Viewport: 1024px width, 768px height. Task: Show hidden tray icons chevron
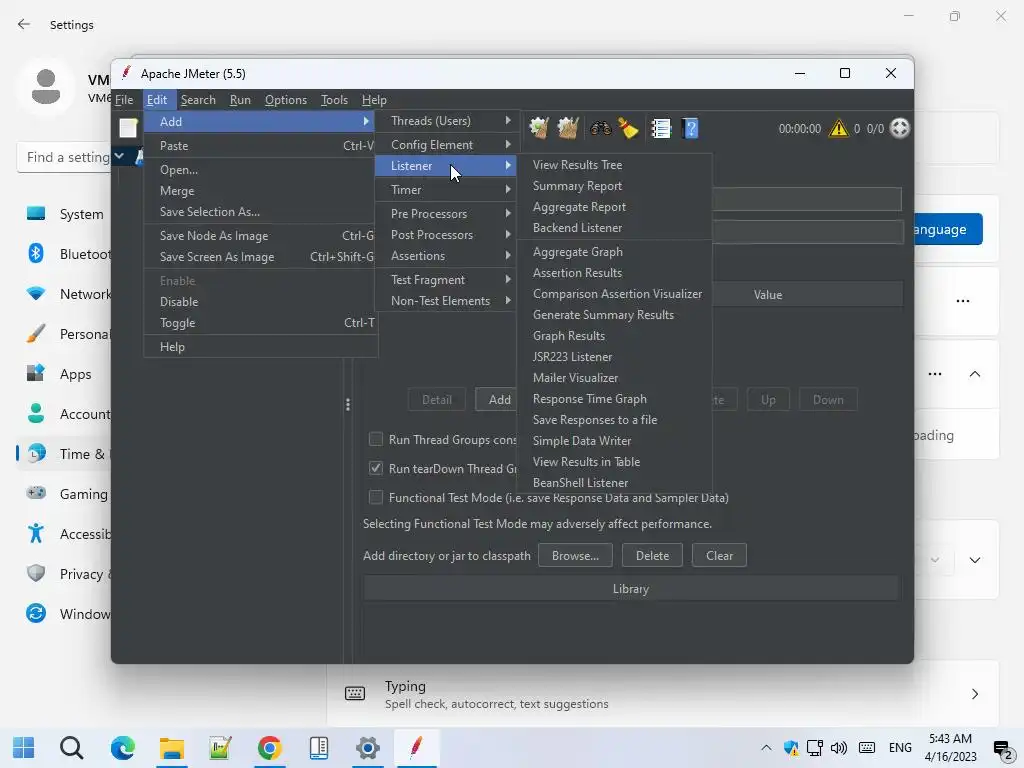click(766, 748)
